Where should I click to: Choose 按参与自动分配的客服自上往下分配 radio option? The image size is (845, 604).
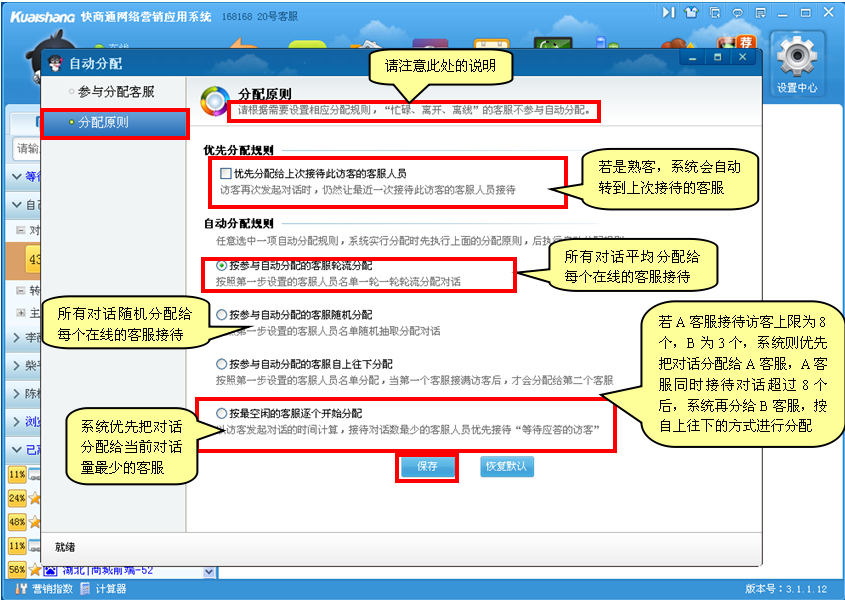(222, 364)
